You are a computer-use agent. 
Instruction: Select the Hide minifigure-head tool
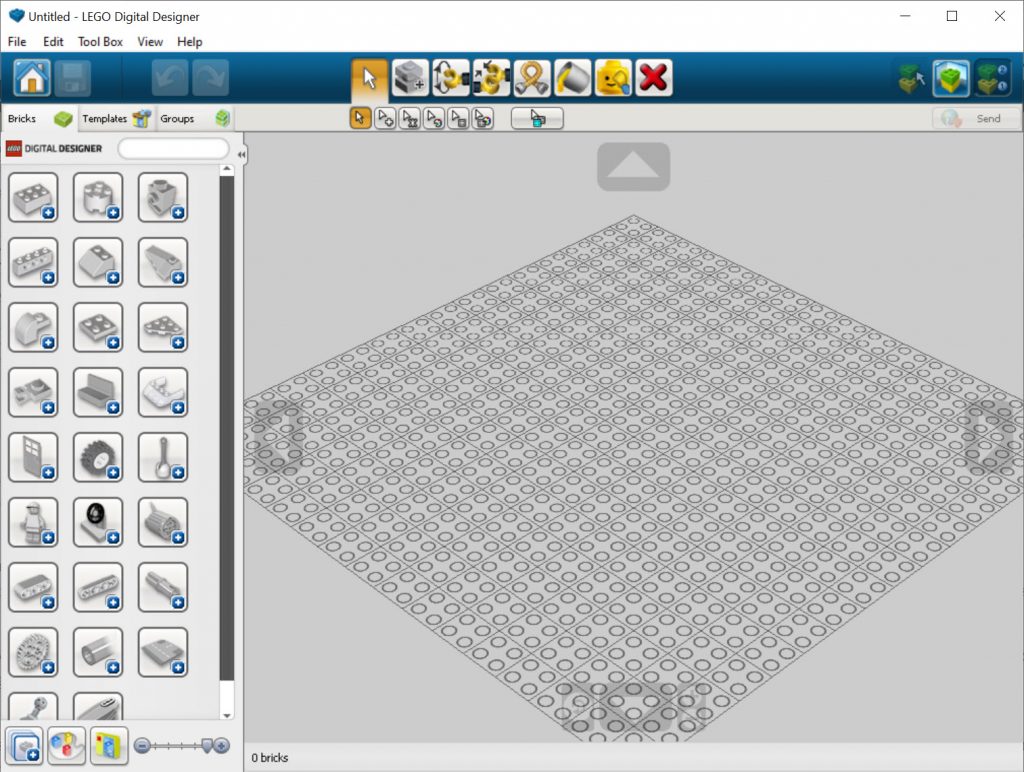tap(613, 78)
